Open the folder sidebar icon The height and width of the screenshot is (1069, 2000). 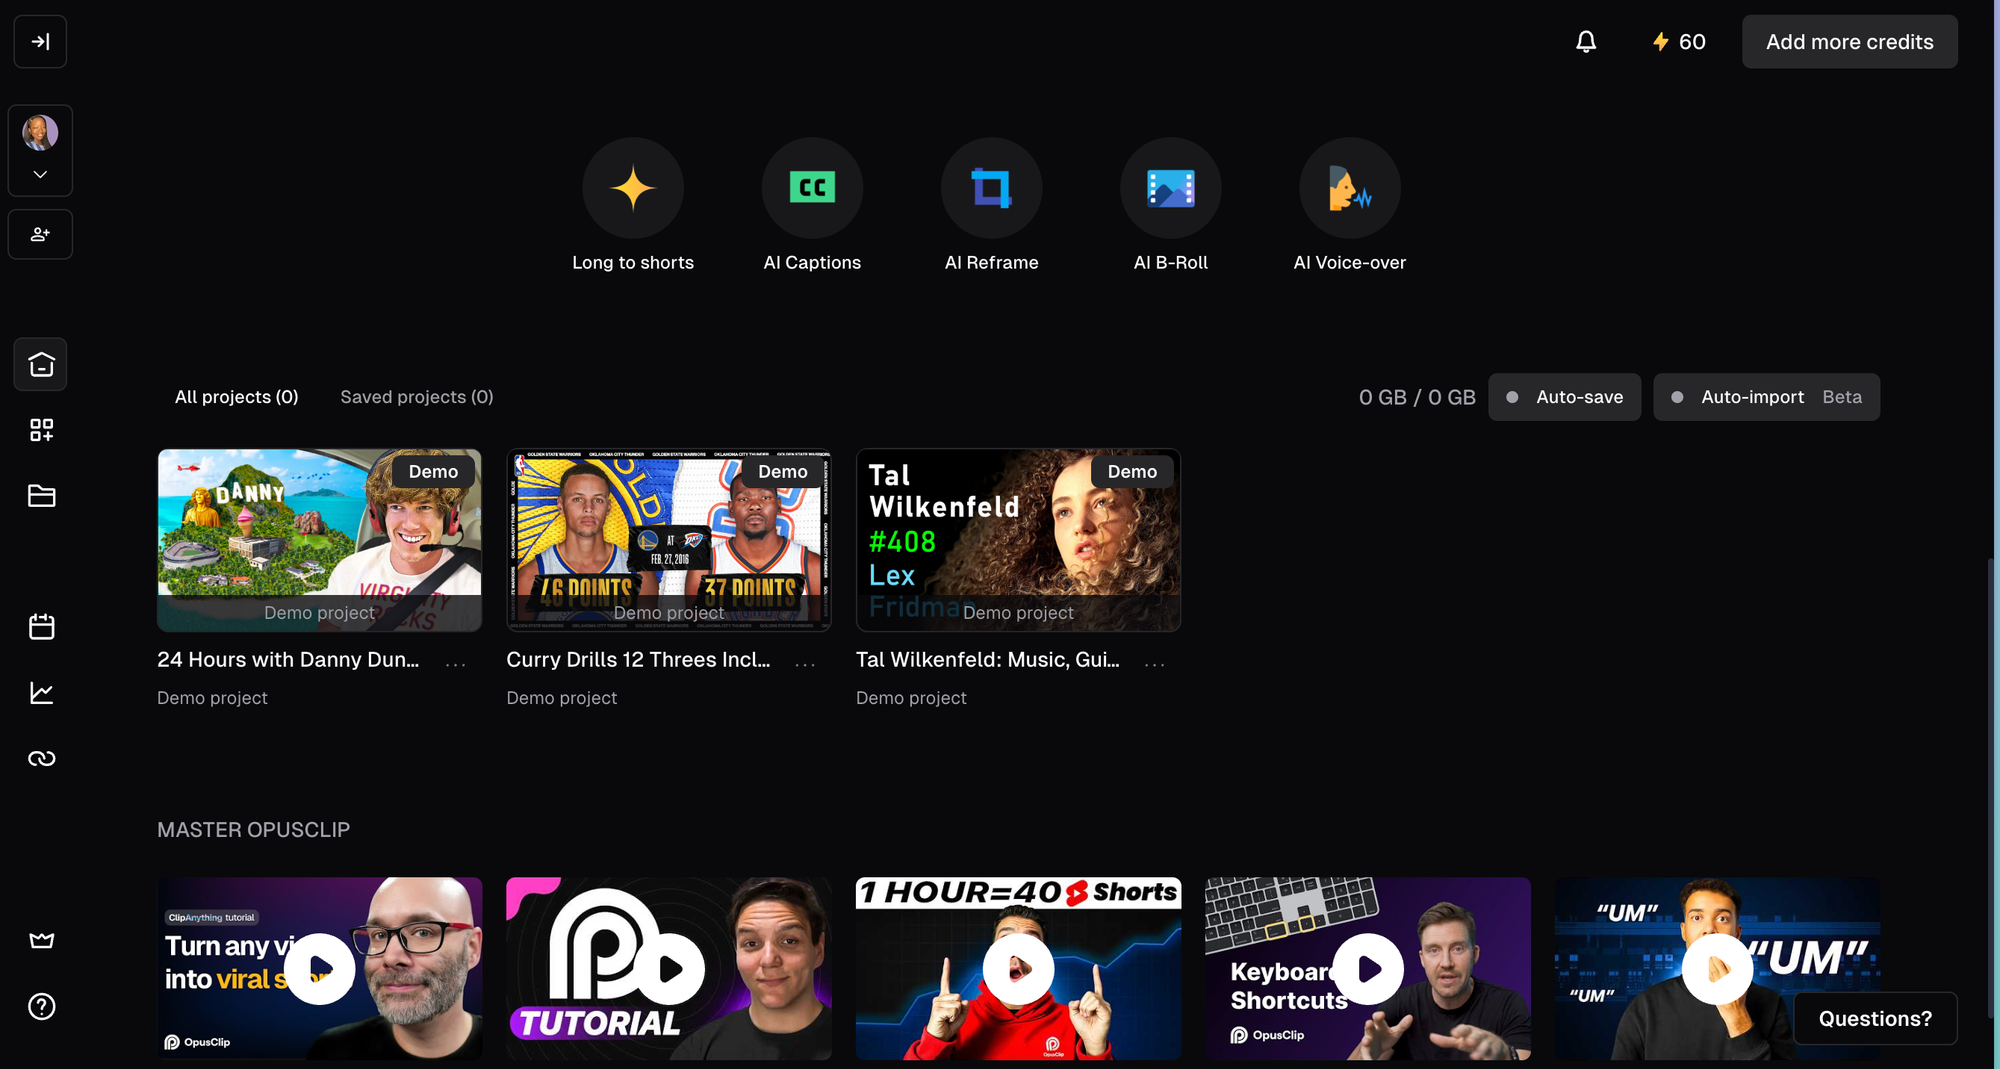click(x=41, y=496)
